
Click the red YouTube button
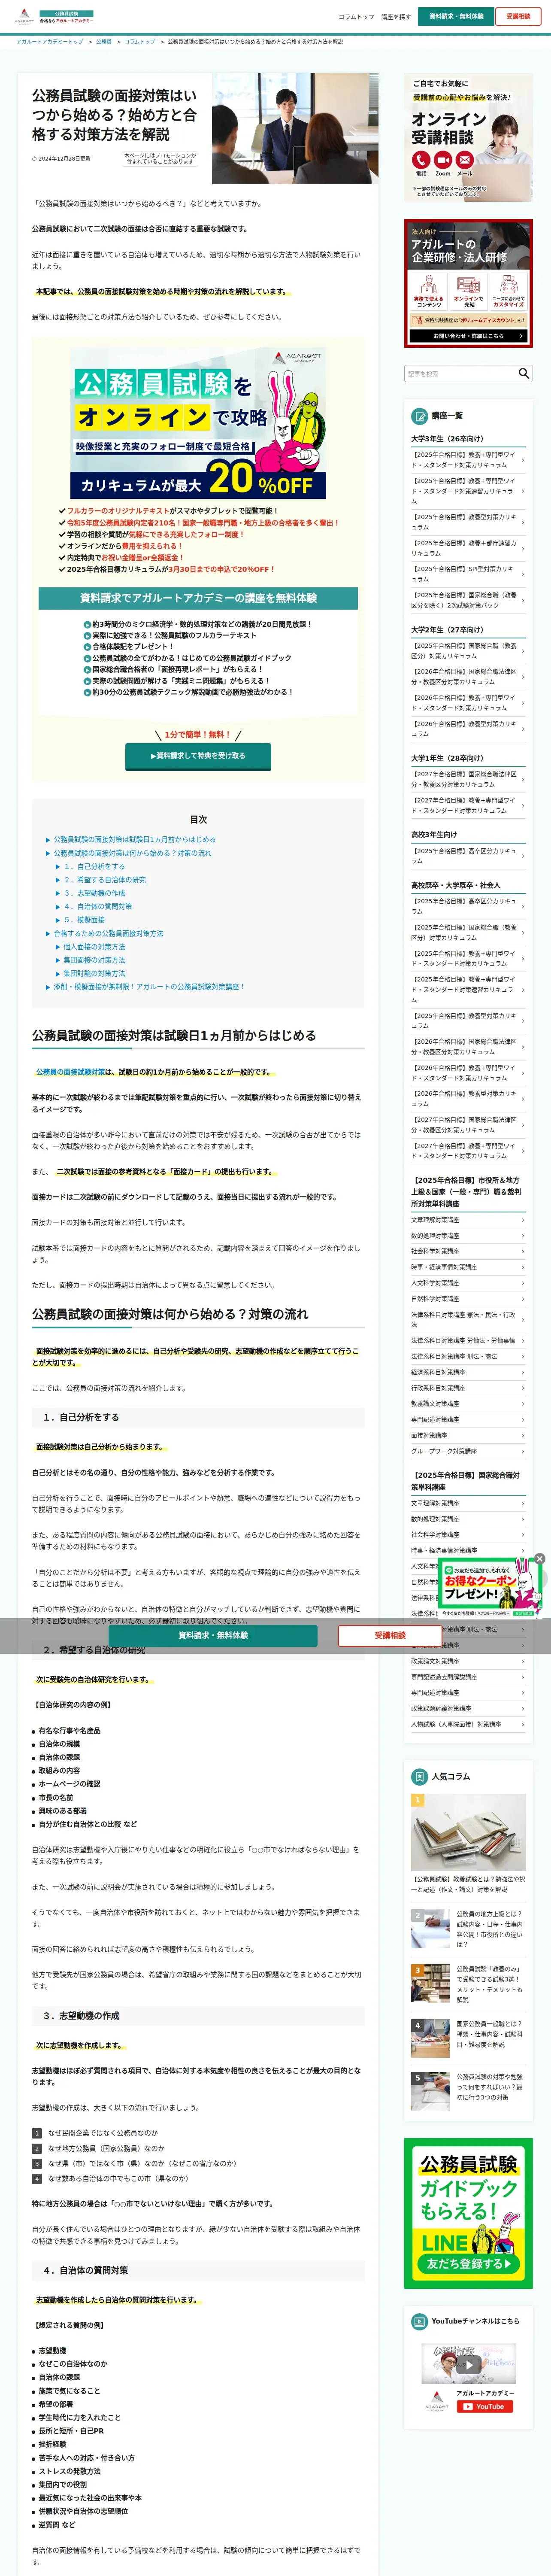coord(485,2407)
